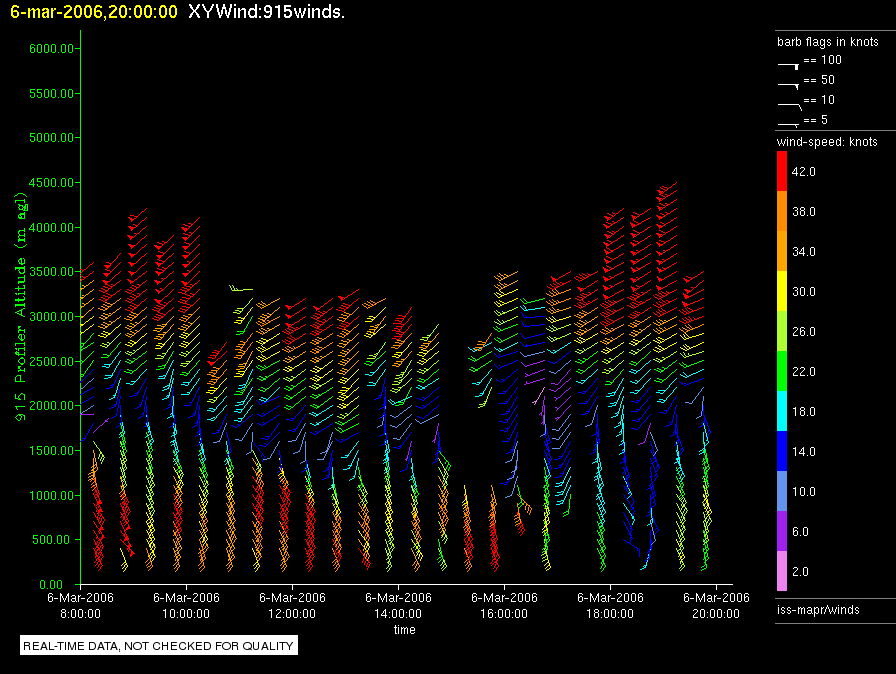Click the 'wind-speed: knots' legend title

coord(827,142)
